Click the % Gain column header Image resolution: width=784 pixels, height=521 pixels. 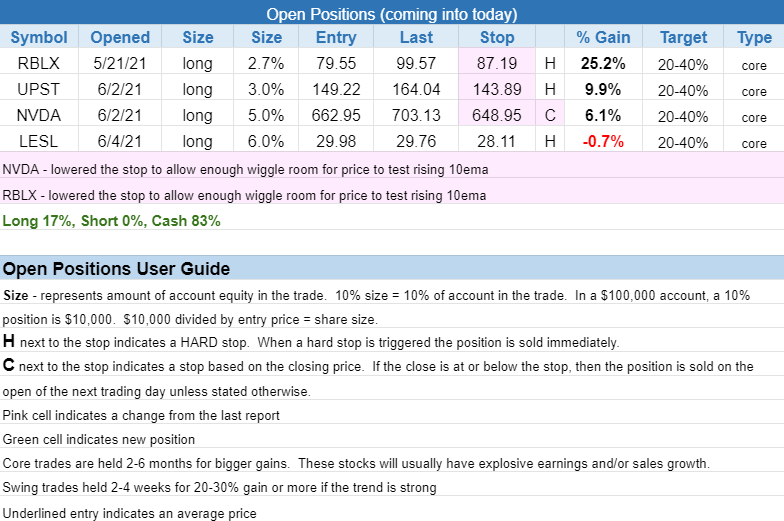click(x=603, y=38)
